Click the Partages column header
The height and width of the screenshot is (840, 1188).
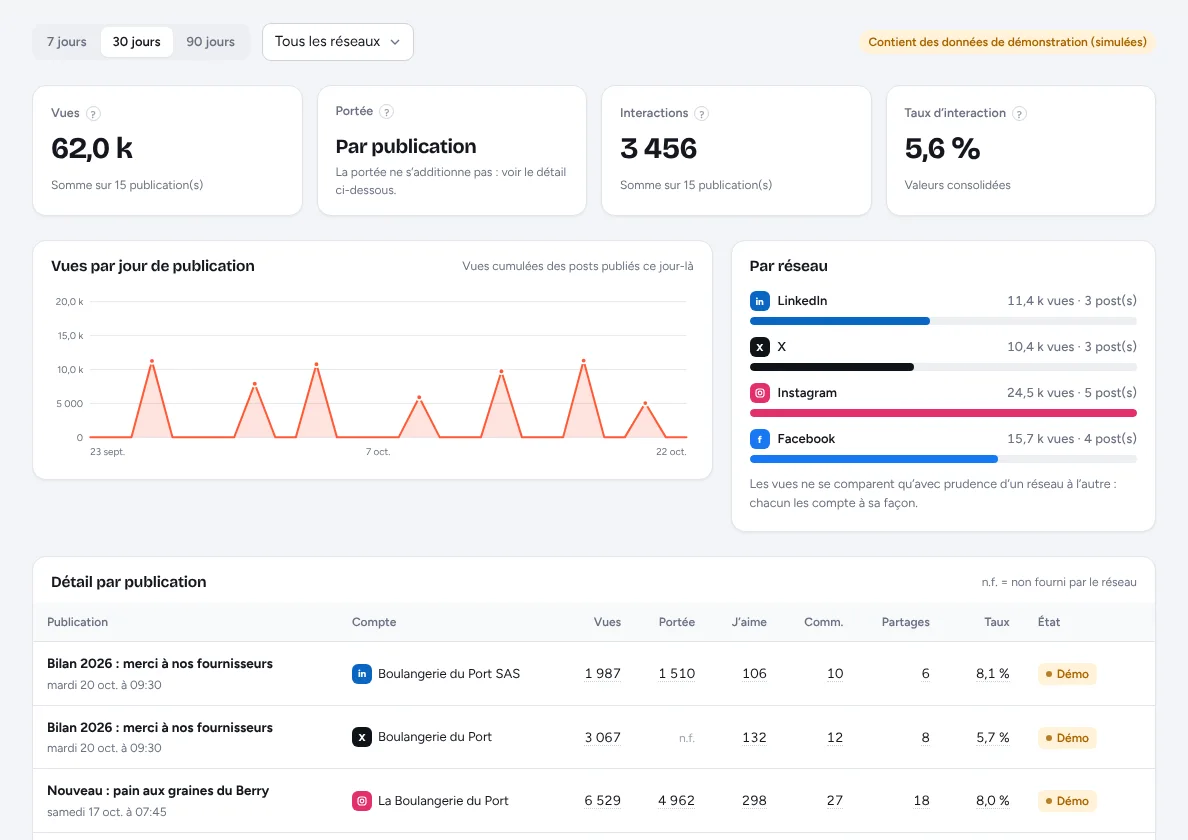[x=905, y=622]
